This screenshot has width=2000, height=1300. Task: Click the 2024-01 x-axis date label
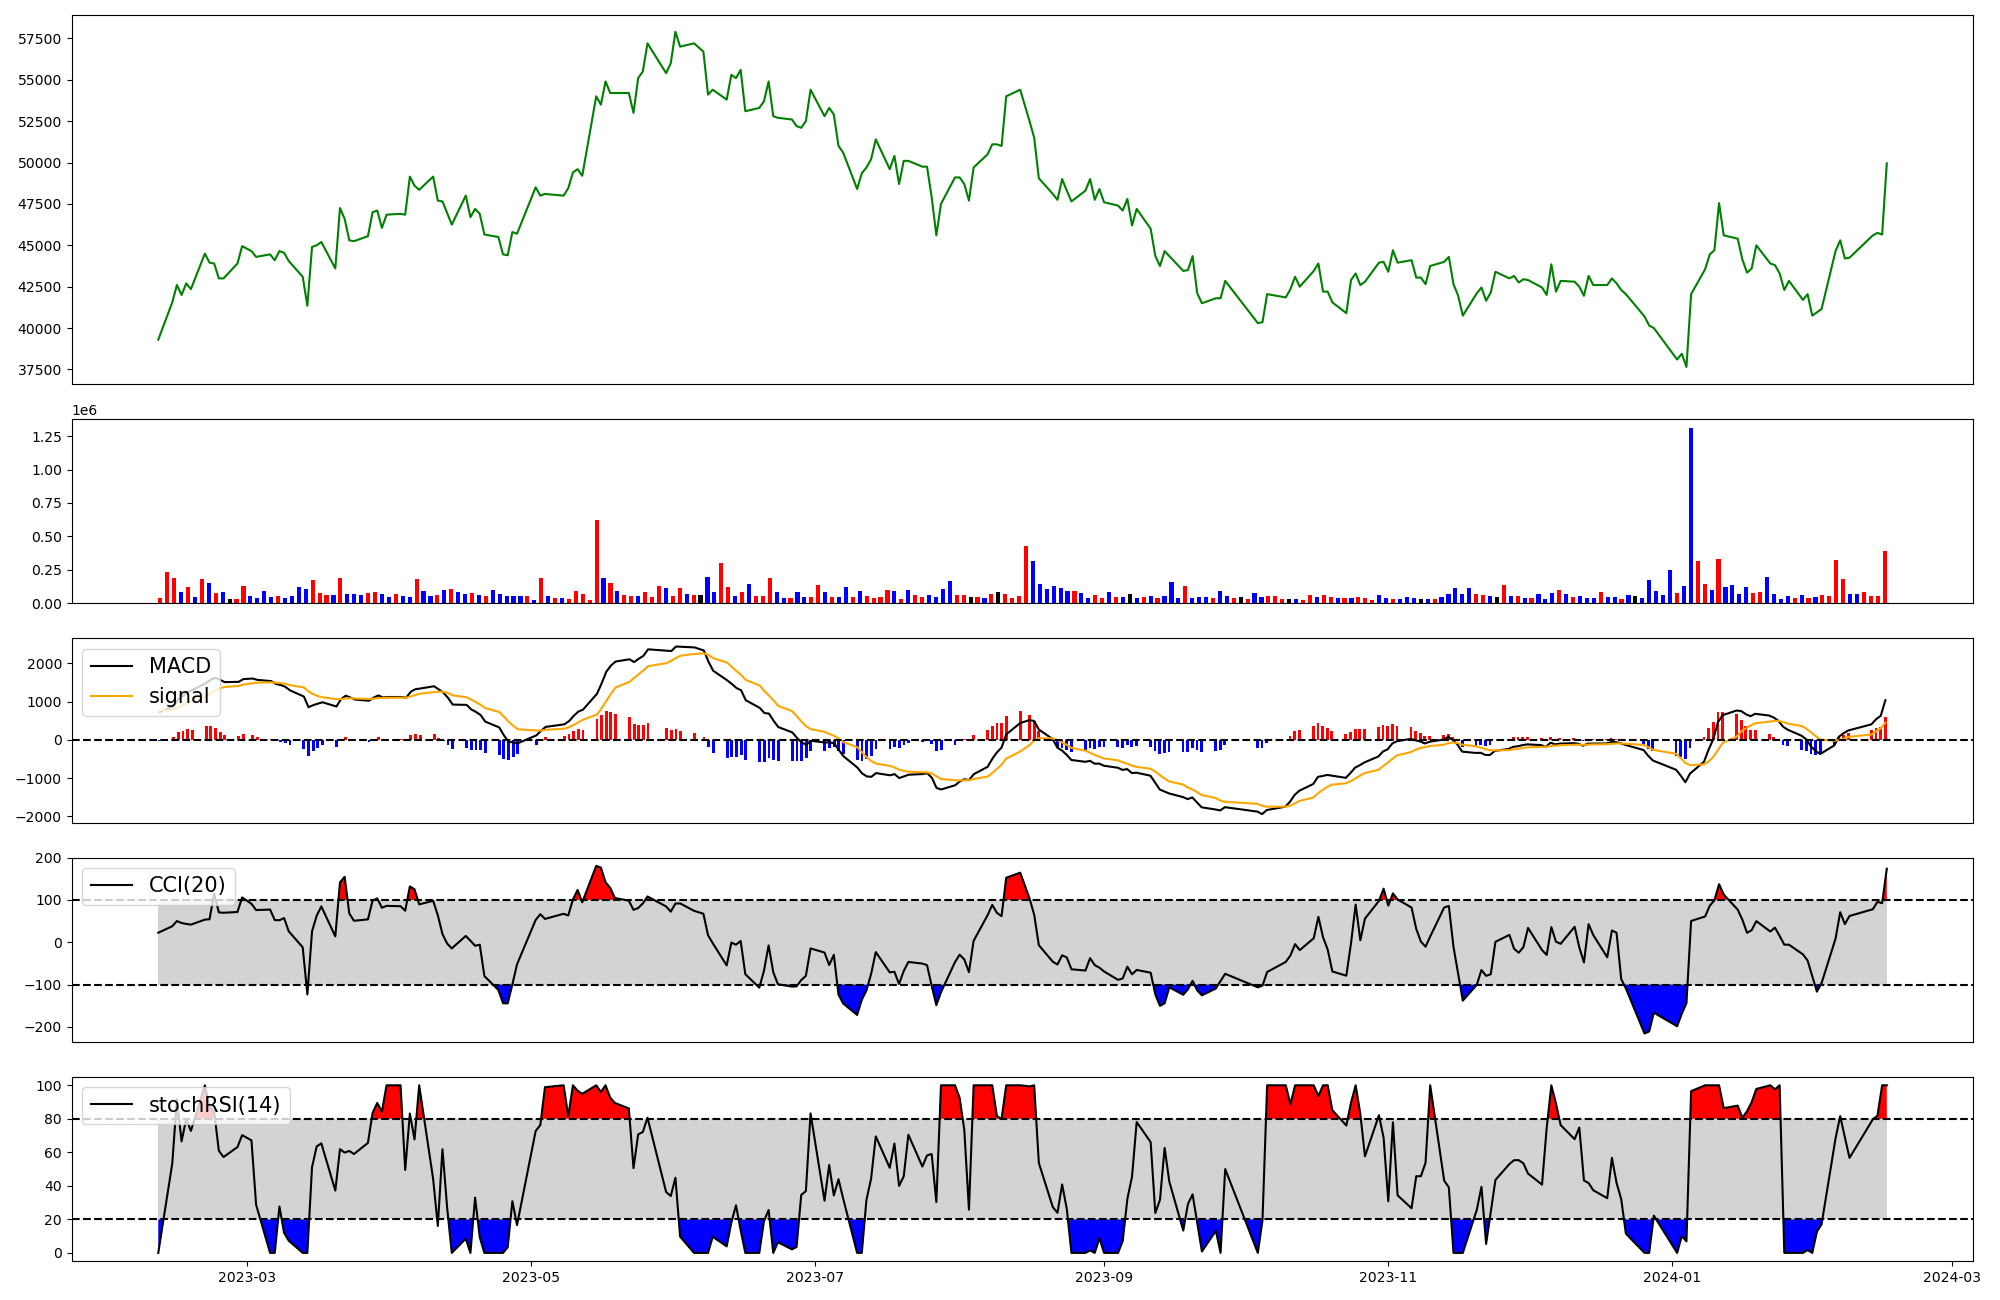pyautogui.click(x=1672, y=1277)
